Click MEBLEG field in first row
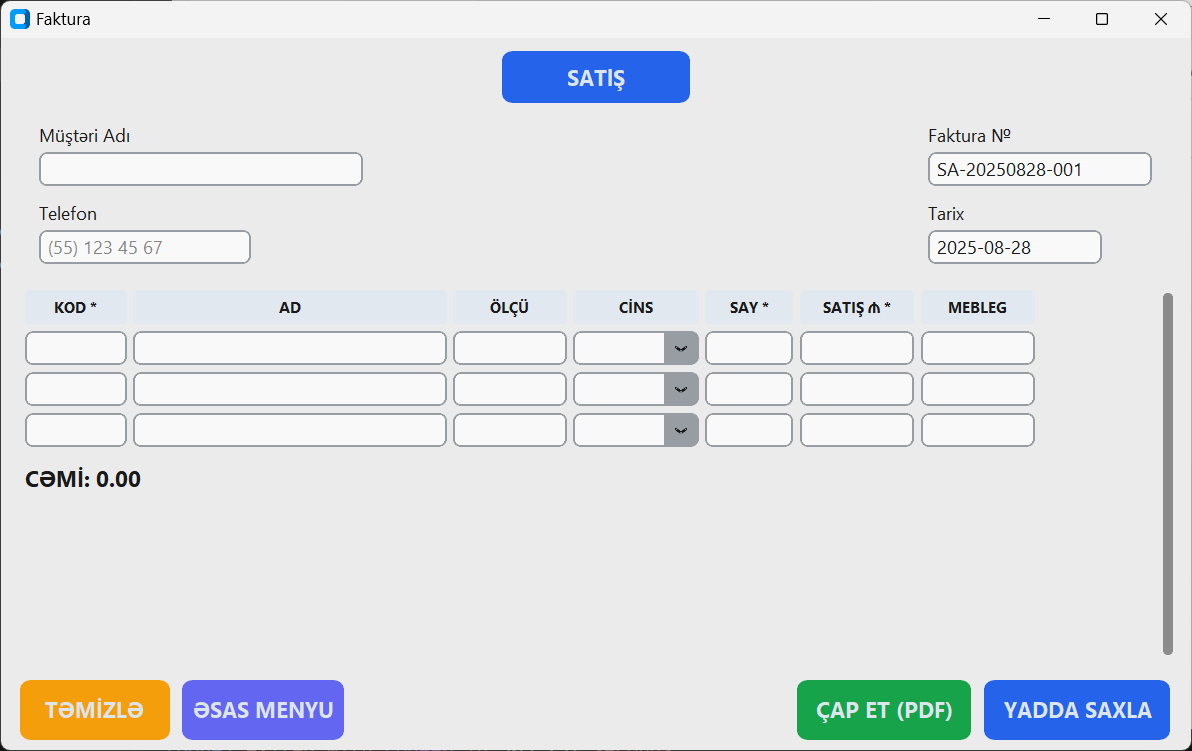The image size is (1192, 751). [x=978, y=348]
